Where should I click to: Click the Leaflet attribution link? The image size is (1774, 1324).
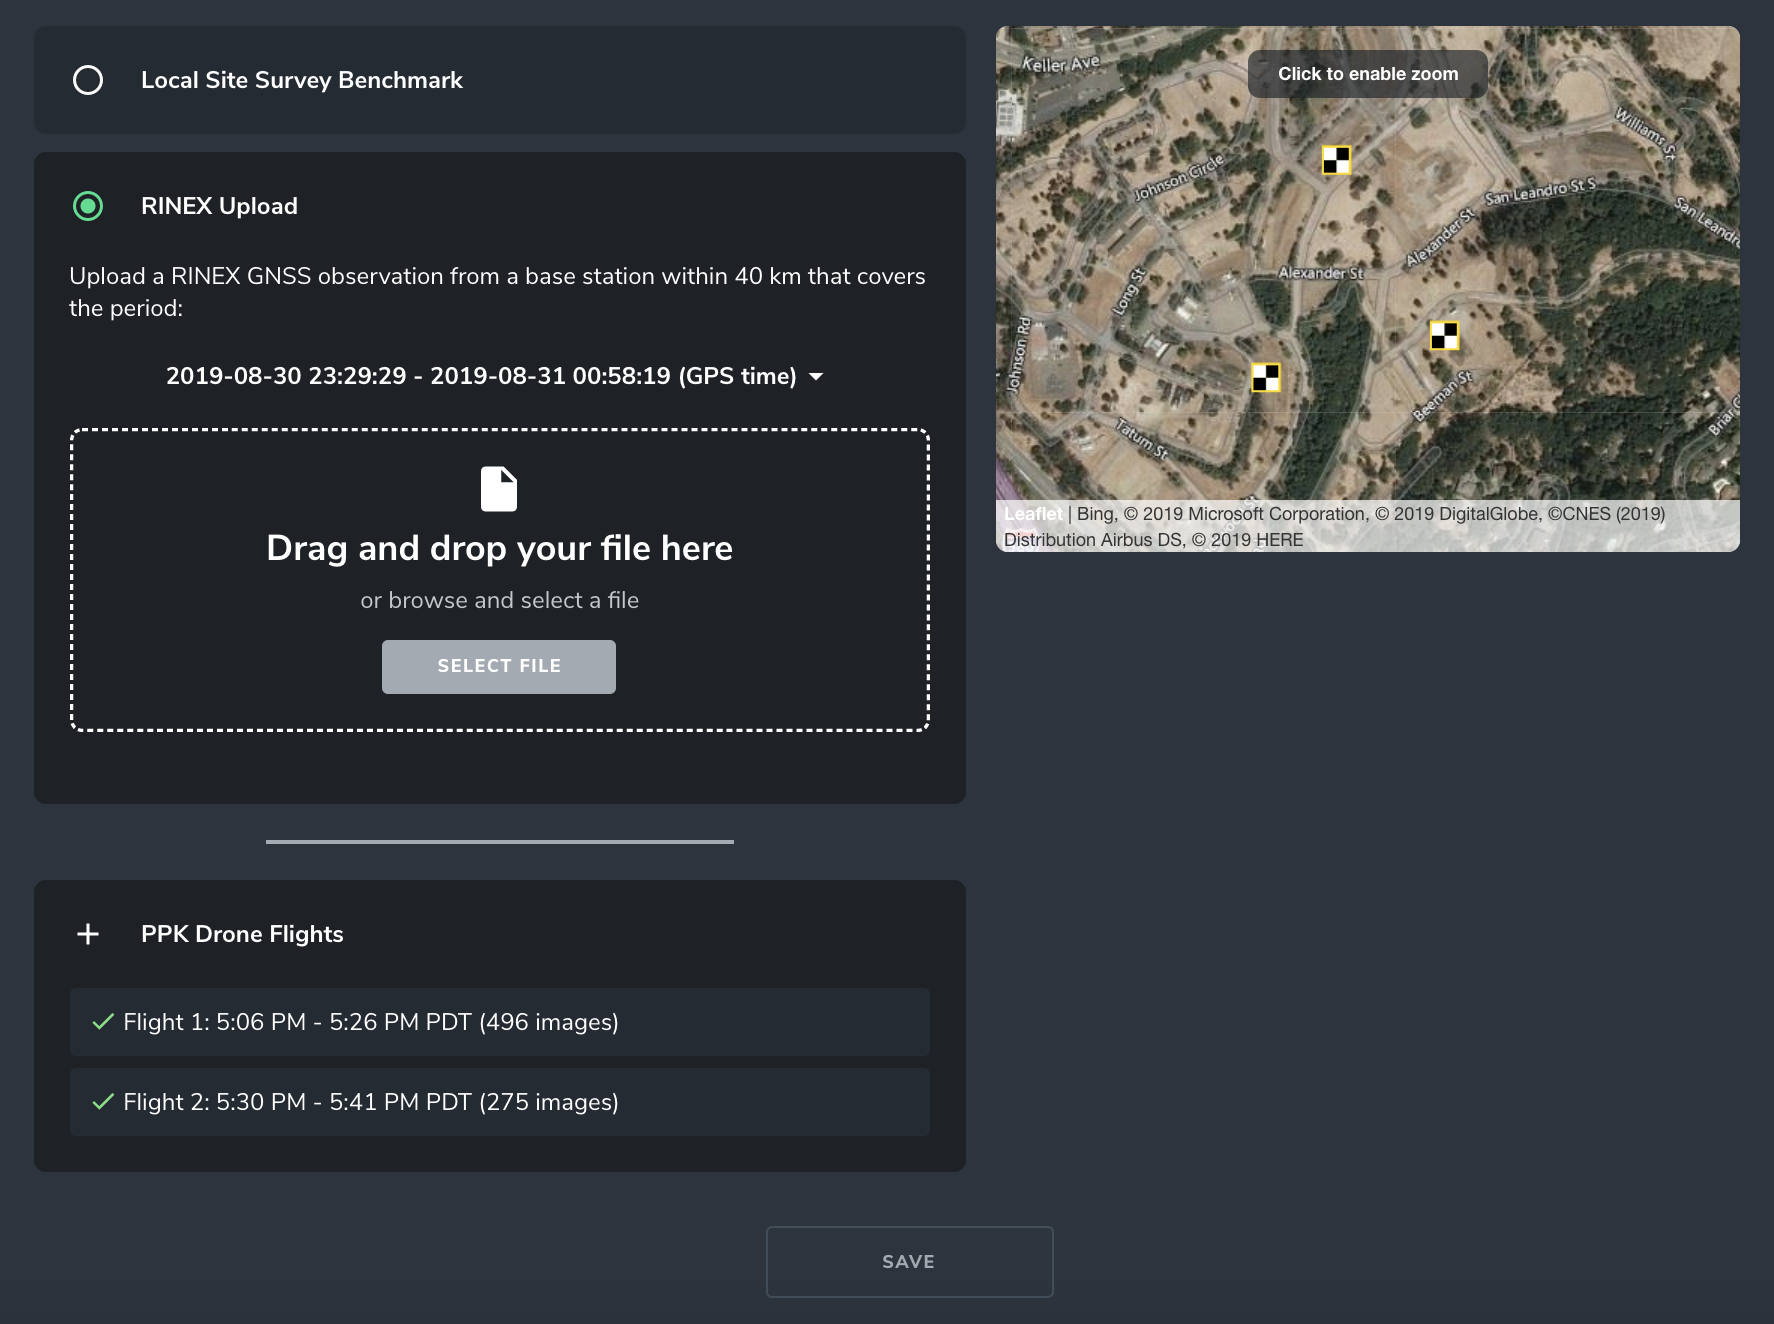click(1032, 514)
